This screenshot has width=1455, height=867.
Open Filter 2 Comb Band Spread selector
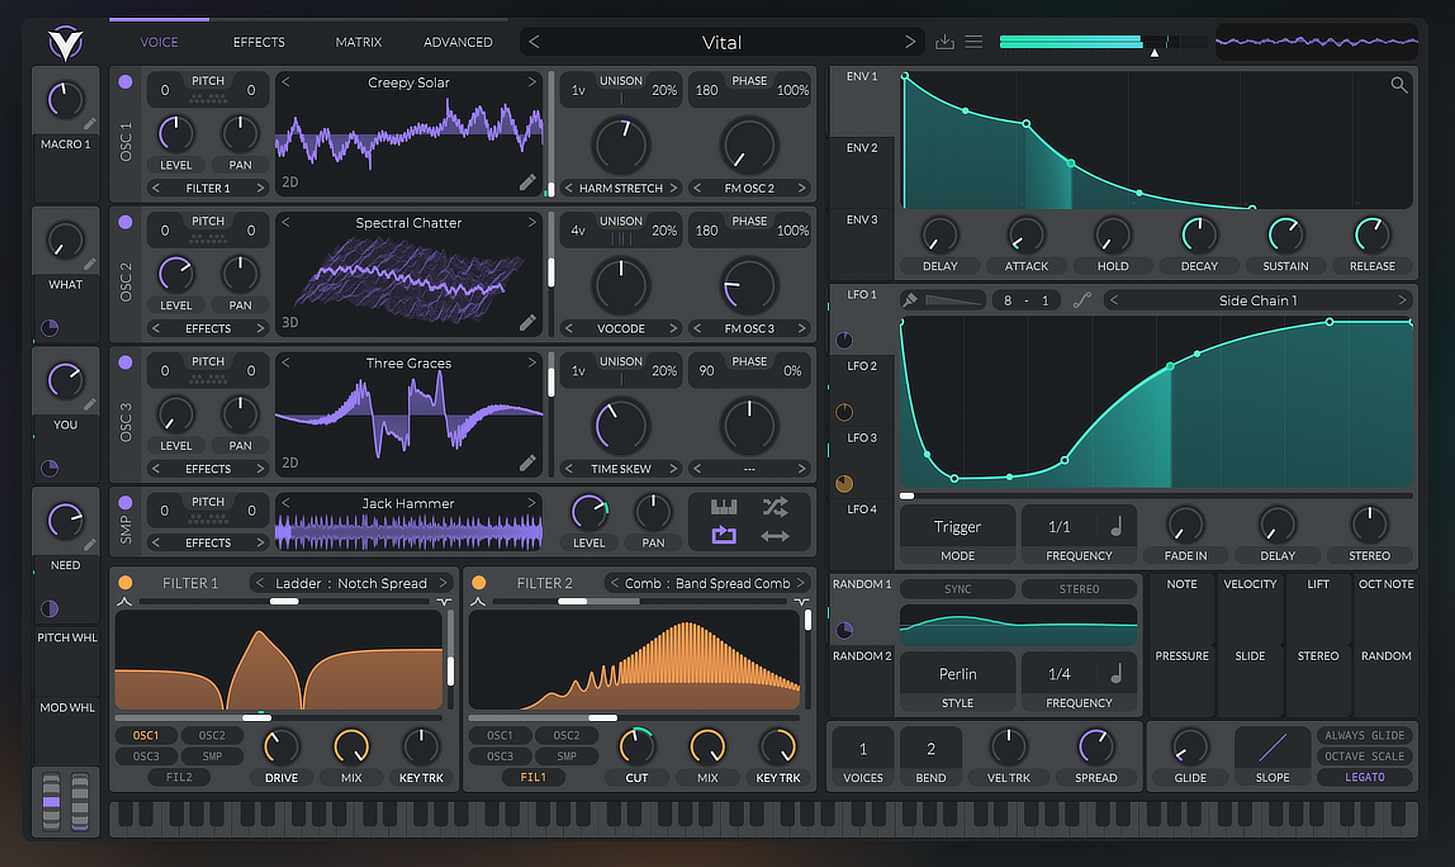coord(707,583)
